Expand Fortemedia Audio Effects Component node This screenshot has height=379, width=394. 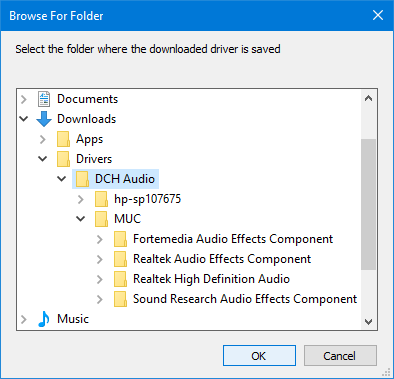tap(100, 239)
